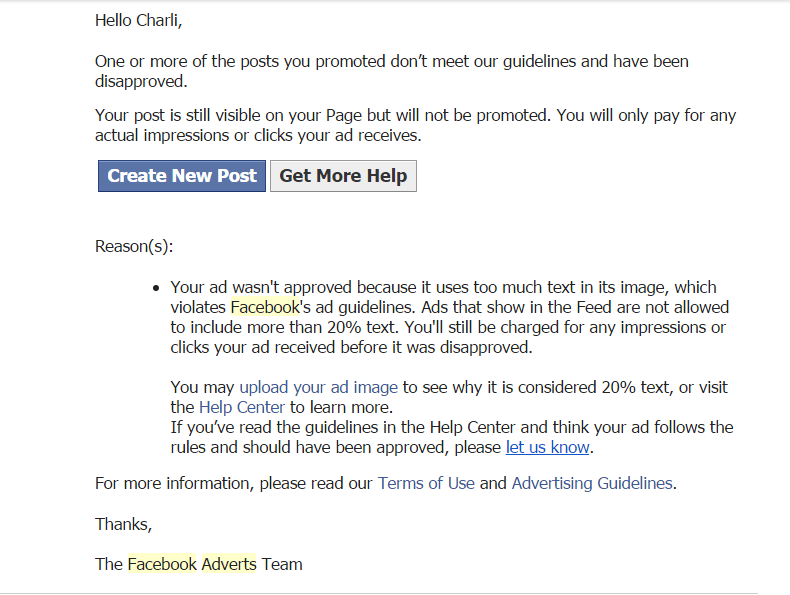The height and width of the screenshot is (595, 790).
Task: Click the bullet point marker
Action: pos(156,288)
